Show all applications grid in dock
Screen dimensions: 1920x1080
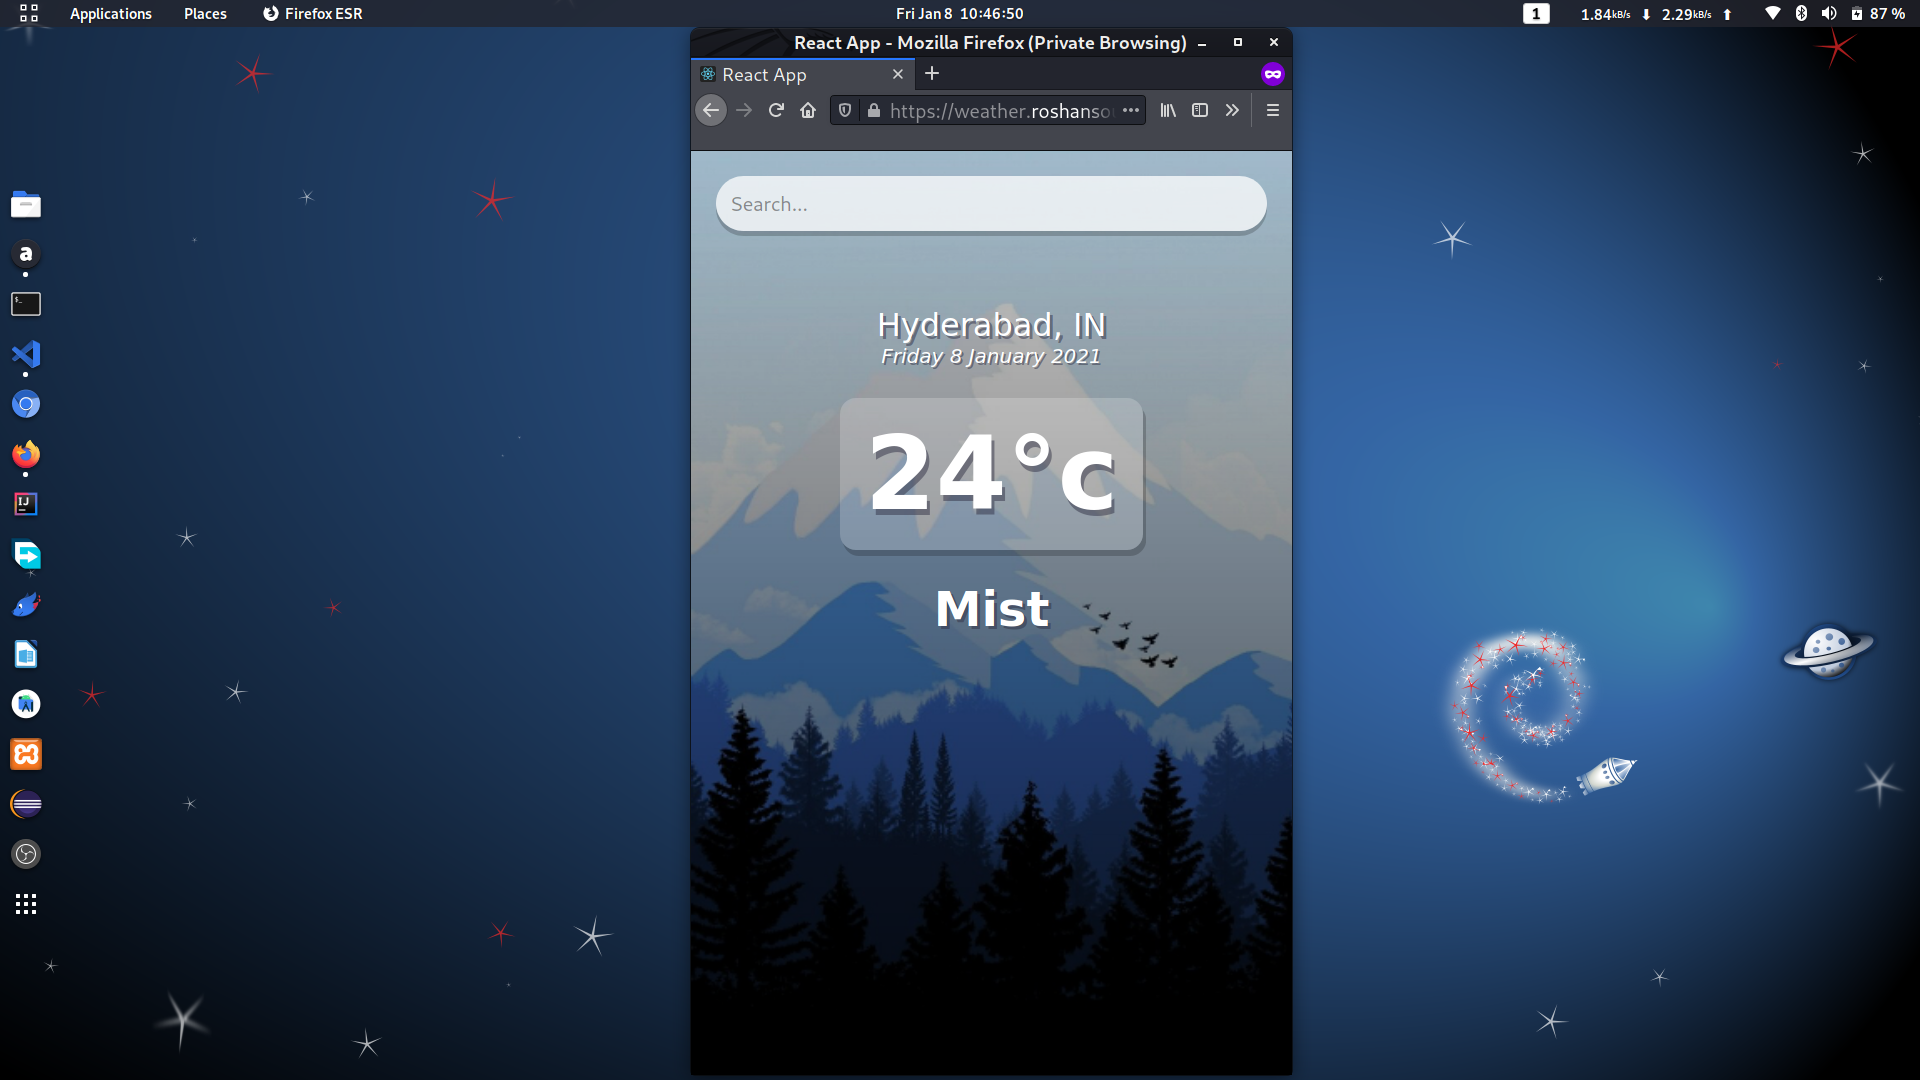26,904
